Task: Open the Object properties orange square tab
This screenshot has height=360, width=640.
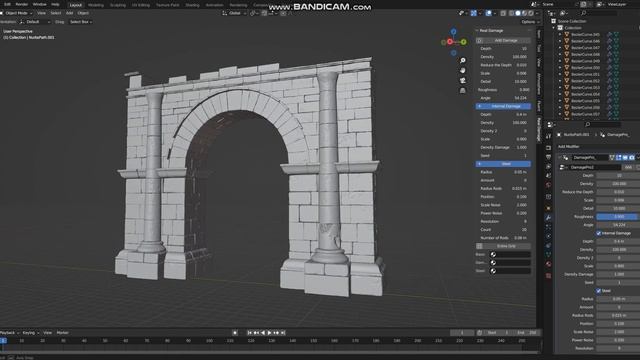Action: pos(548,208)
